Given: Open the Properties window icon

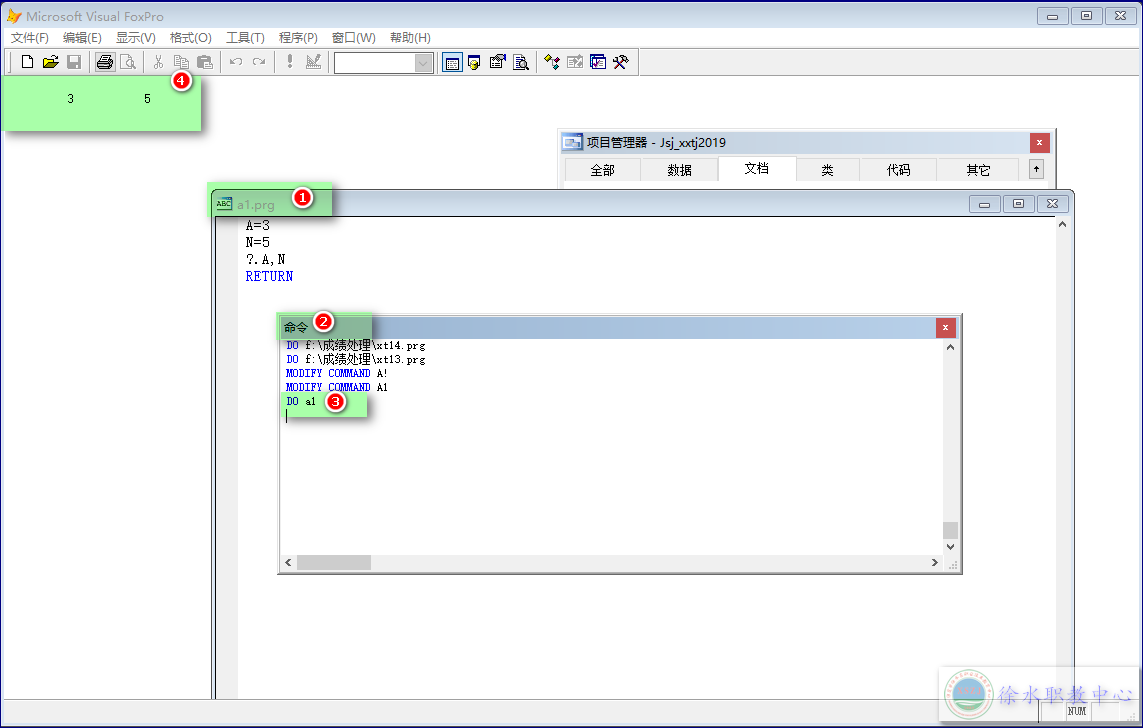Looking at the screenshot, I should pyautogui.click(x=498, y=62).
